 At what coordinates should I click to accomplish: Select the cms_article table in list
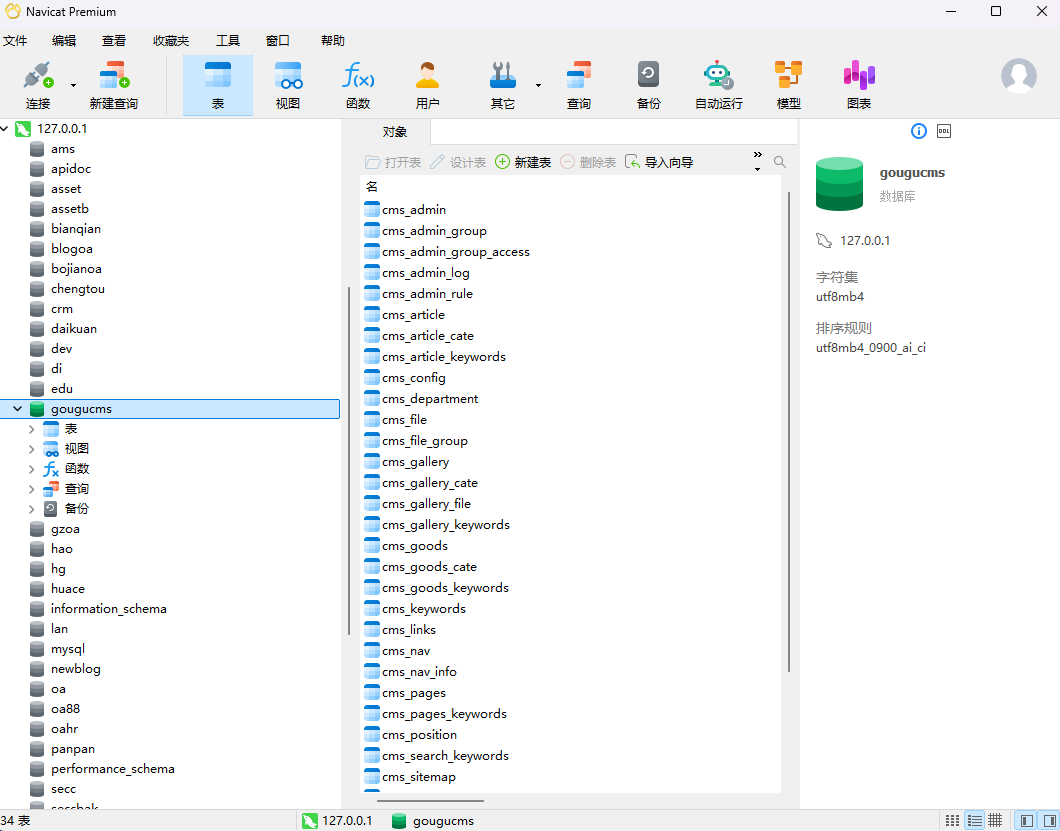tap(413, 315)
